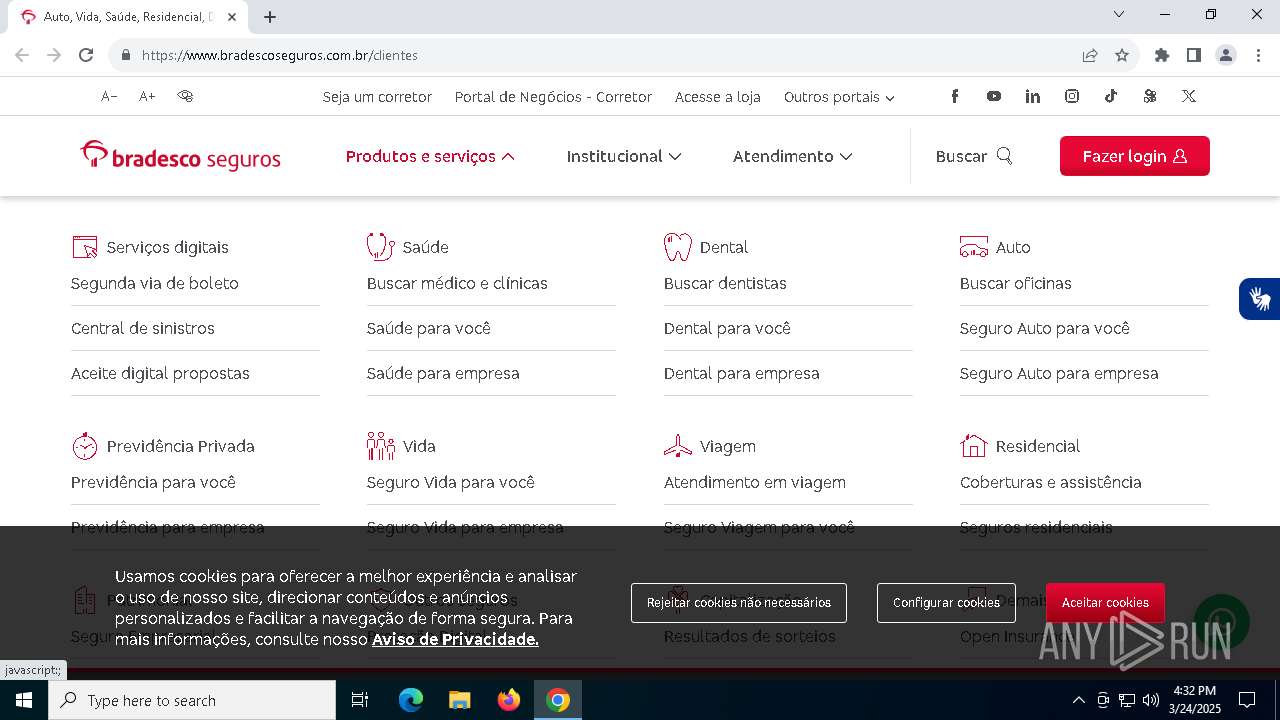
Task: Open the LinkedIn social icon
Action: (x=1032, y=96)
